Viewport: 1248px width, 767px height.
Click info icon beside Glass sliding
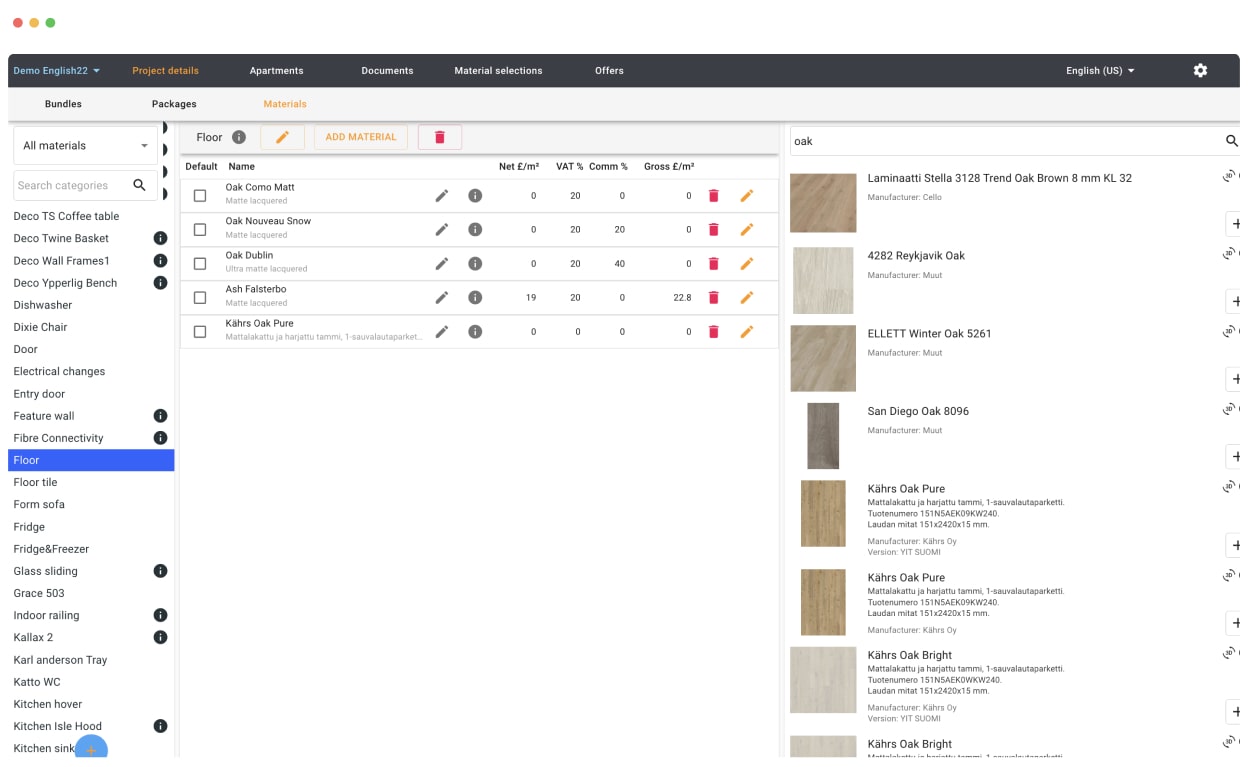(x=160, y=571)
